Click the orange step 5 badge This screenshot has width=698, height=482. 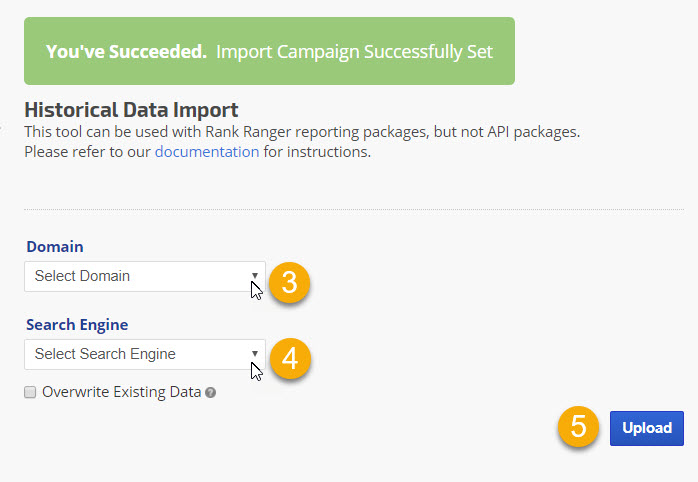tap(579, 427)
